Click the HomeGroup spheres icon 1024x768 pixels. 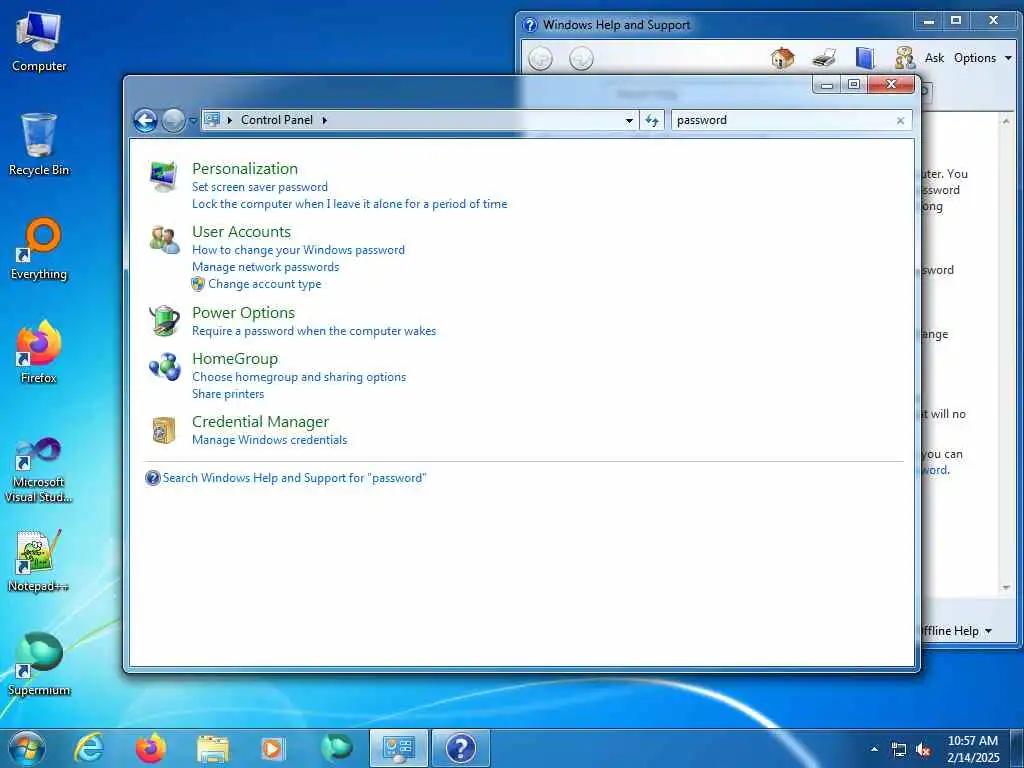coord(164,366)
